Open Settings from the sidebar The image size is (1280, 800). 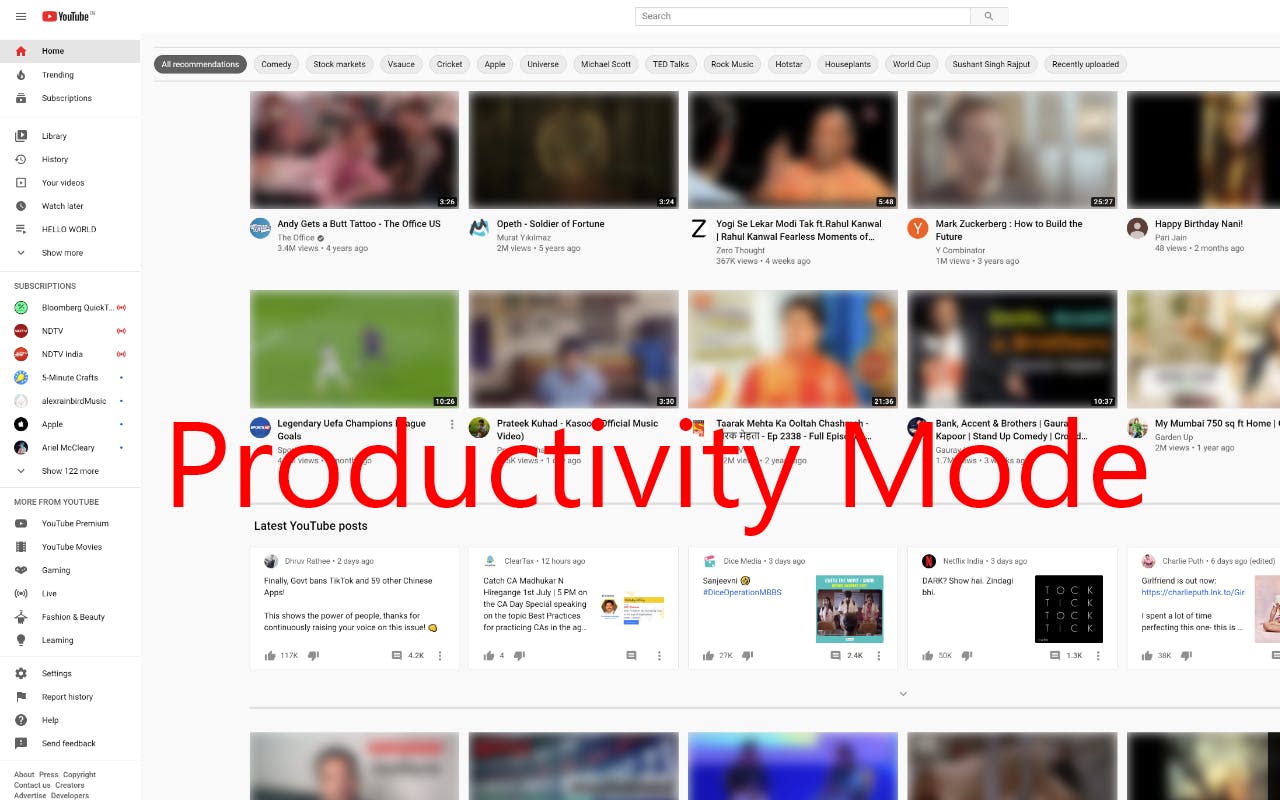pyautogui.click(x=56, y=673)
